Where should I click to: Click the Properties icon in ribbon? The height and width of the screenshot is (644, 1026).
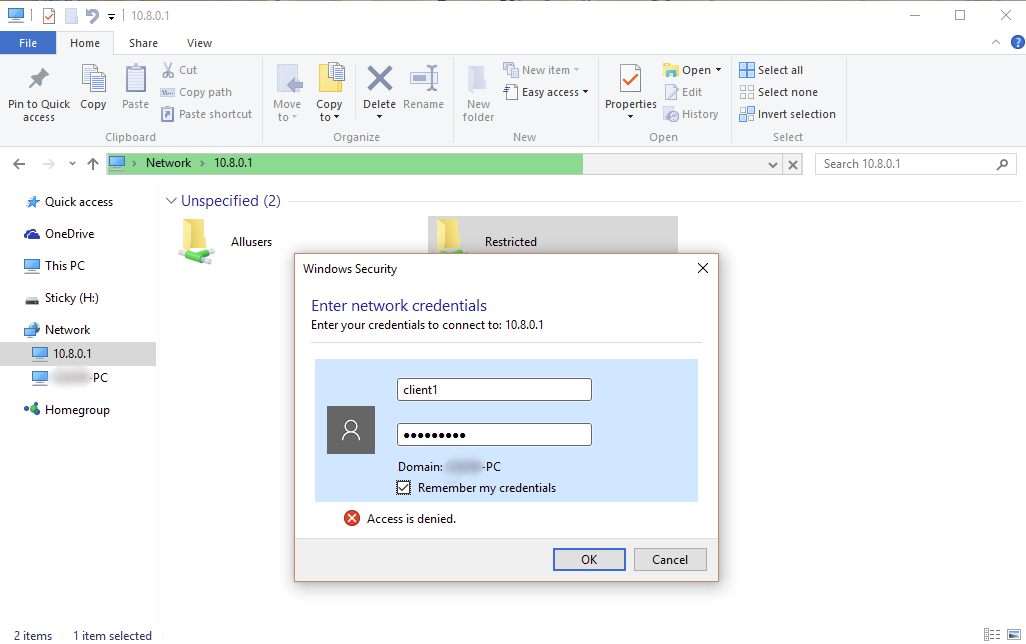tap(630, 79)
